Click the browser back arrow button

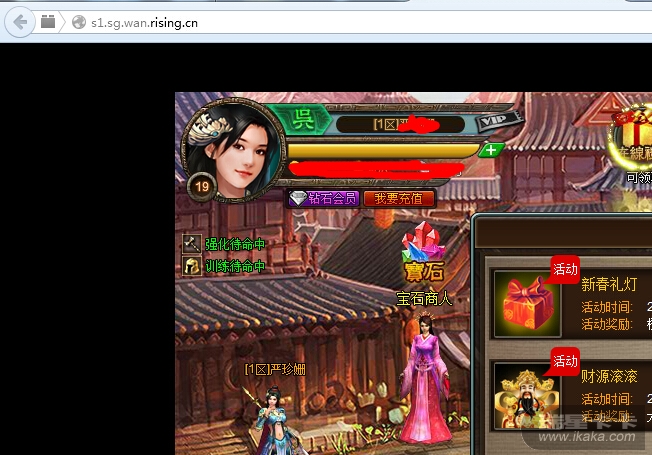[20, 22]
